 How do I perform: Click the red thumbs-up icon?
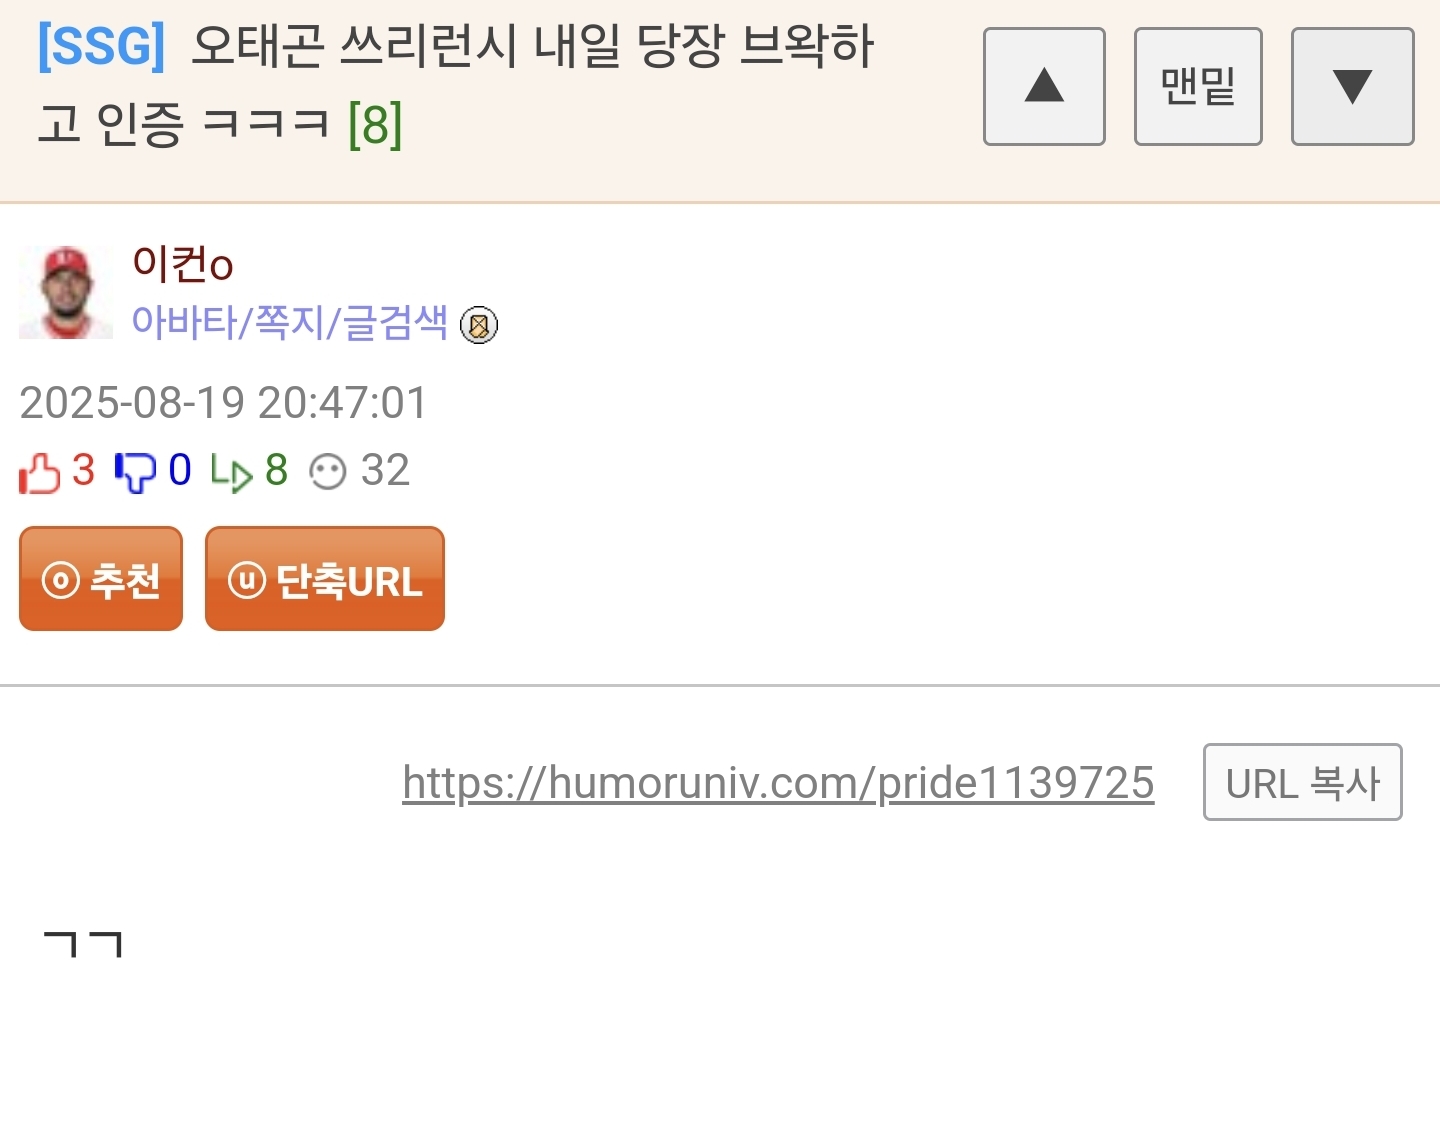click(40, 472)
